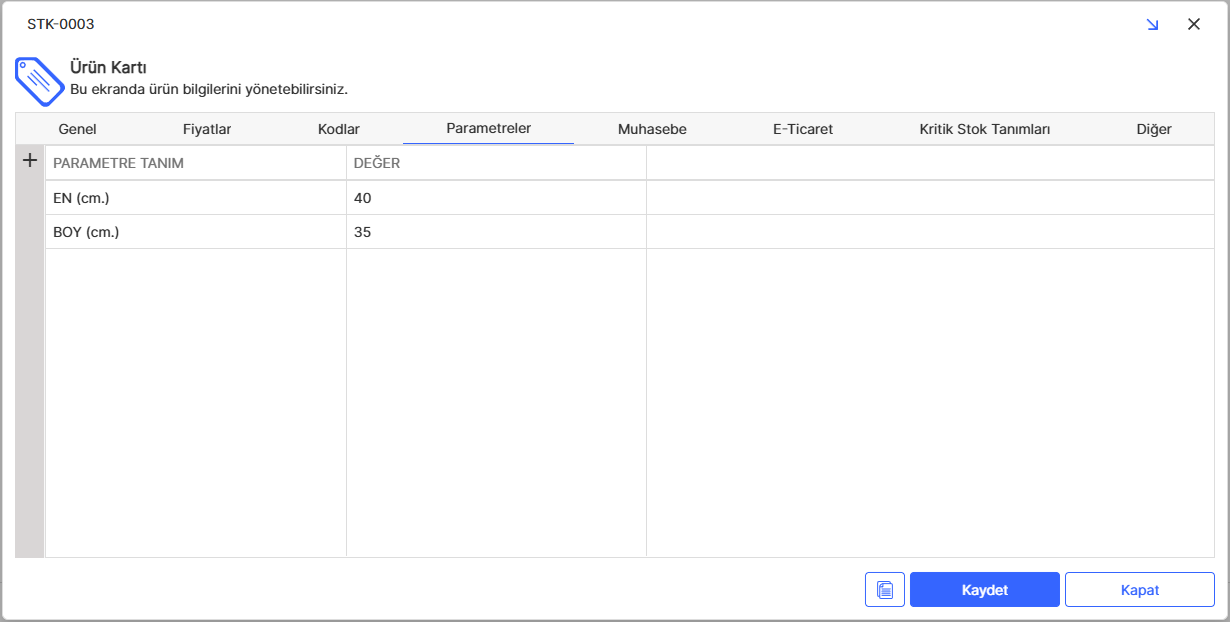
Task: Open the Fiyatlar tab
Action: 207,129
